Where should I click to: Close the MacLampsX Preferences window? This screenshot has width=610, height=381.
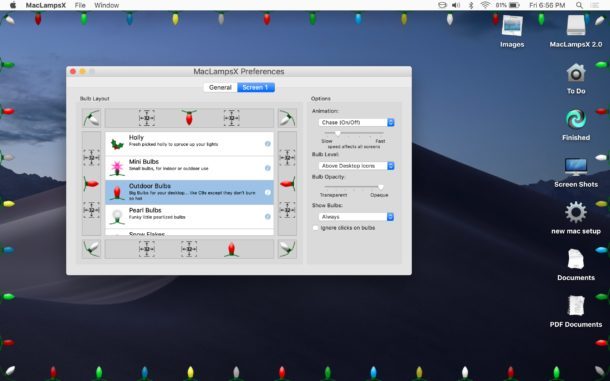point(73,72)
